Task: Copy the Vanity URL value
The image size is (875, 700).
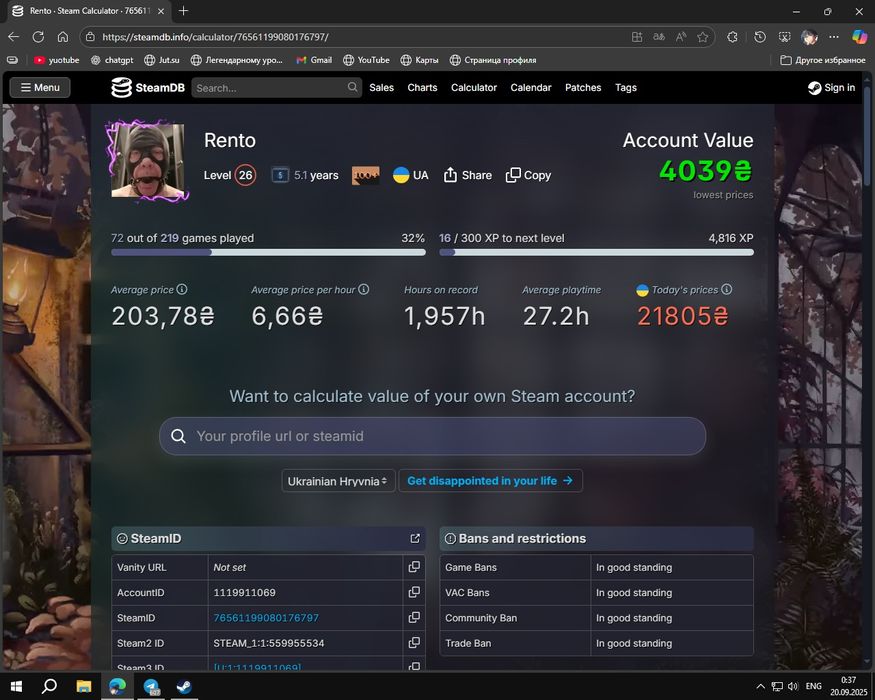Action: tap(414, 567)
